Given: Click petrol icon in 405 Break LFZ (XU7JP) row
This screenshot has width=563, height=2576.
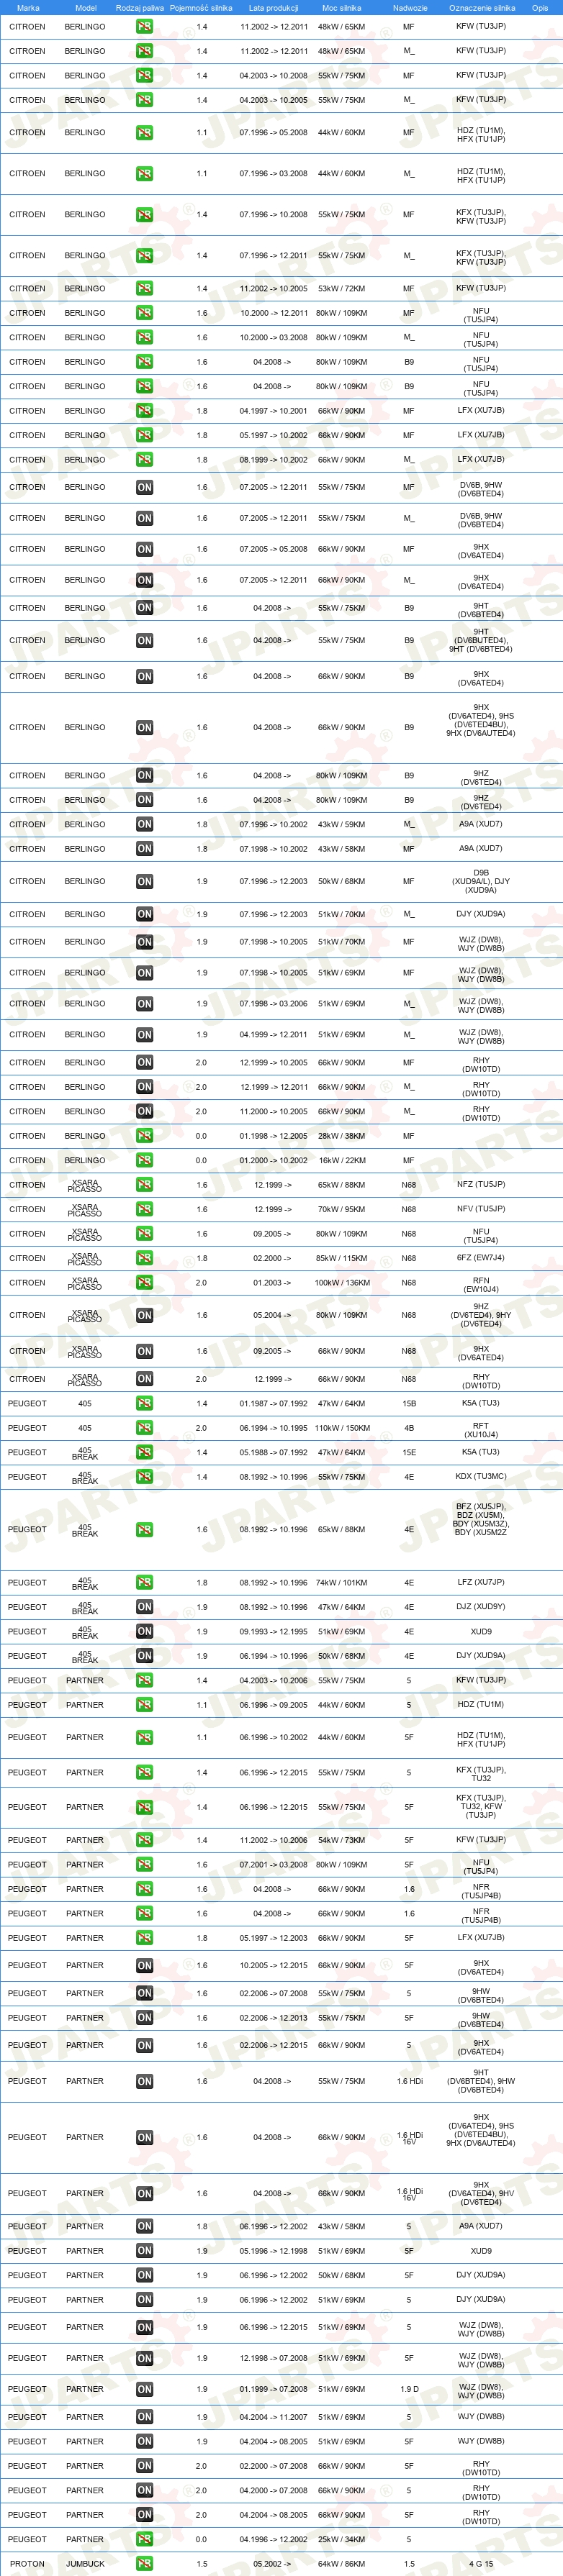Looking at the screenshot, I should tap(145, 1582).
